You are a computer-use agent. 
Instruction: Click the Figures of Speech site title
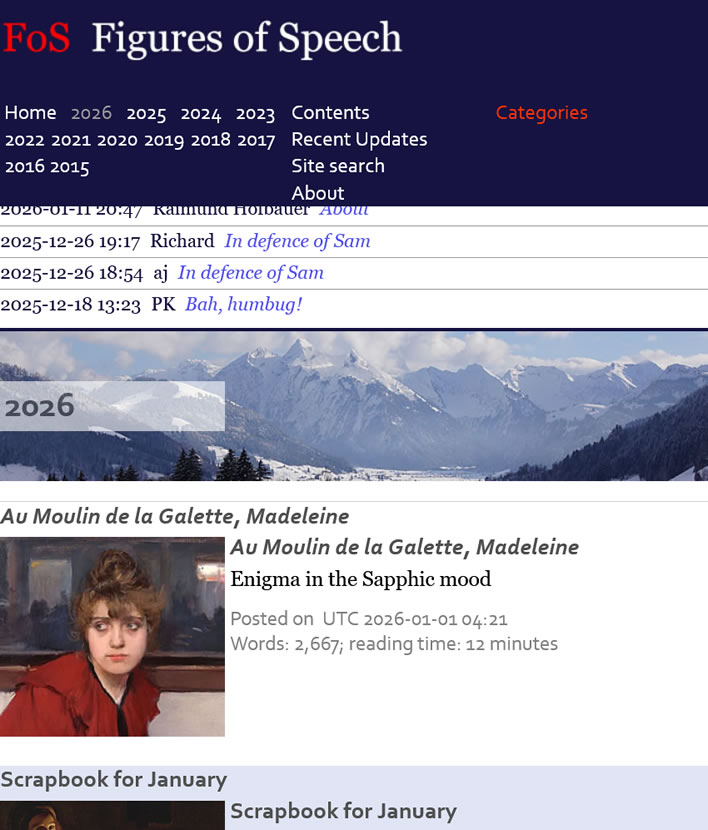coord(246,39)
